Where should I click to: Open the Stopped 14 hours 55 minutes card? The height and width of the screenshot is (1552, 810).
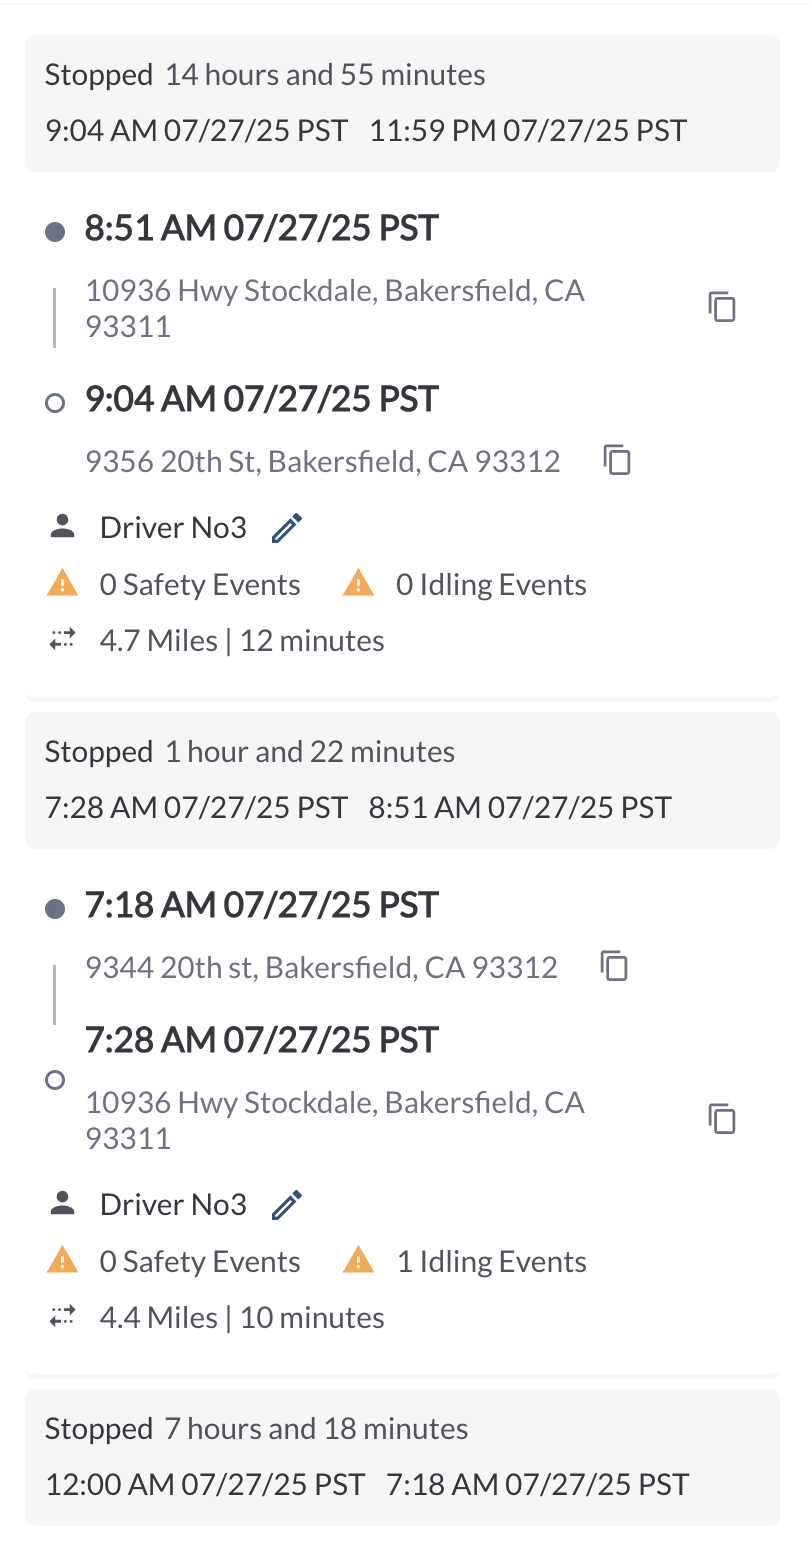point(402,103)
